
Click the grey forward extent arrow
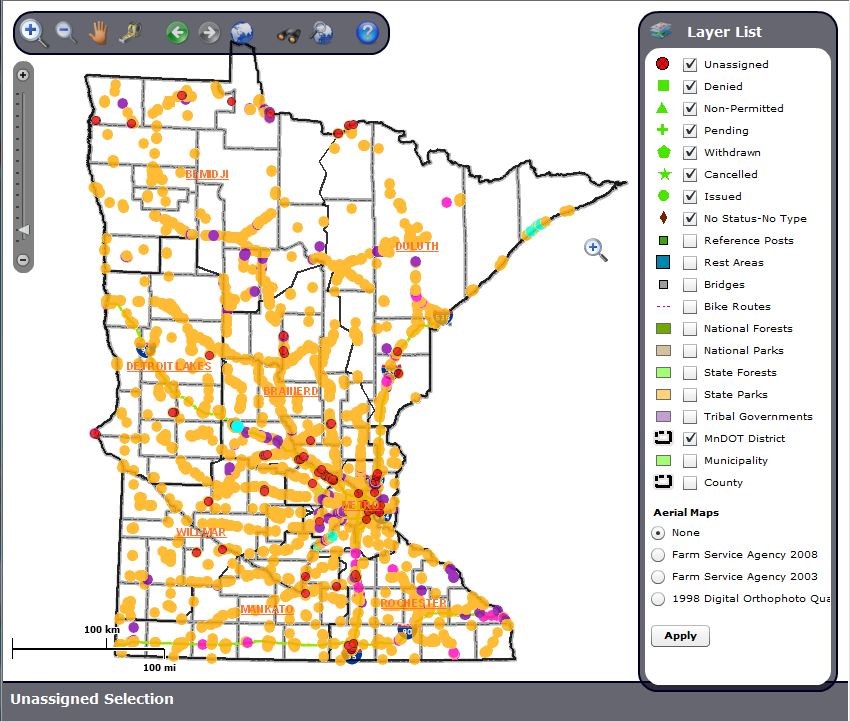(208, 33)
